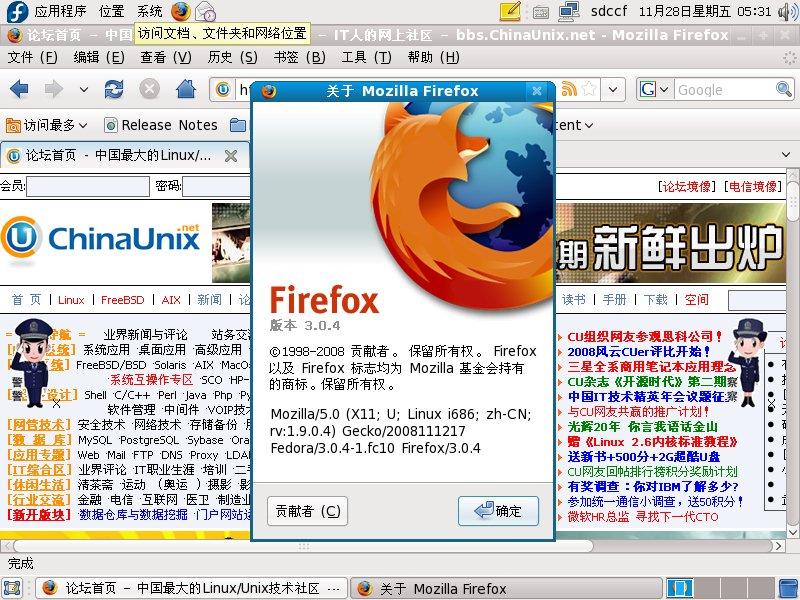Click the 会员 username input field
The height and width of the screenshot is (600, 800).
[x=88, y=186]
